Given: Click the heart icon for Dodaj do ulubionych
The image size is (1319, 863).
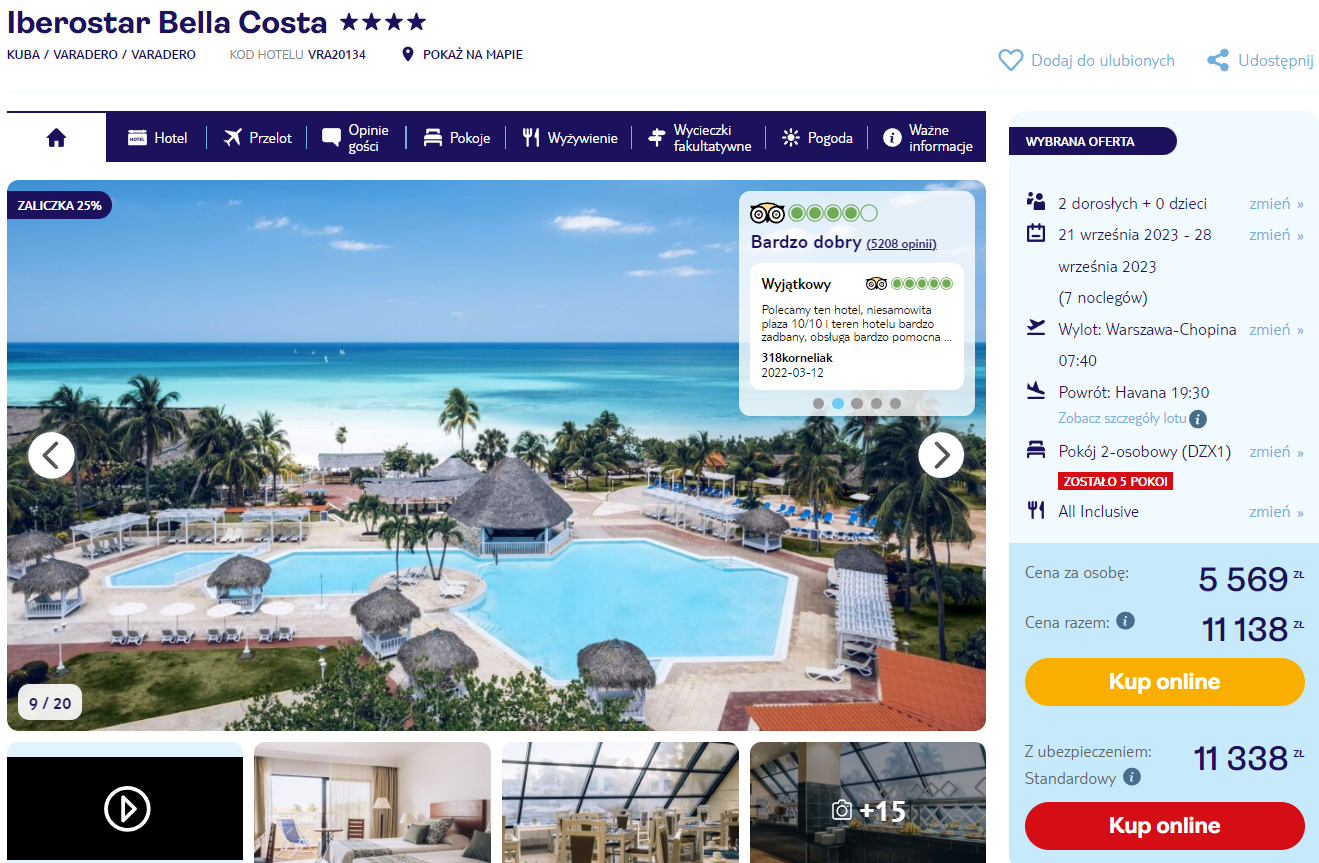Looking at the screenshot, I should click(1011, 61).
